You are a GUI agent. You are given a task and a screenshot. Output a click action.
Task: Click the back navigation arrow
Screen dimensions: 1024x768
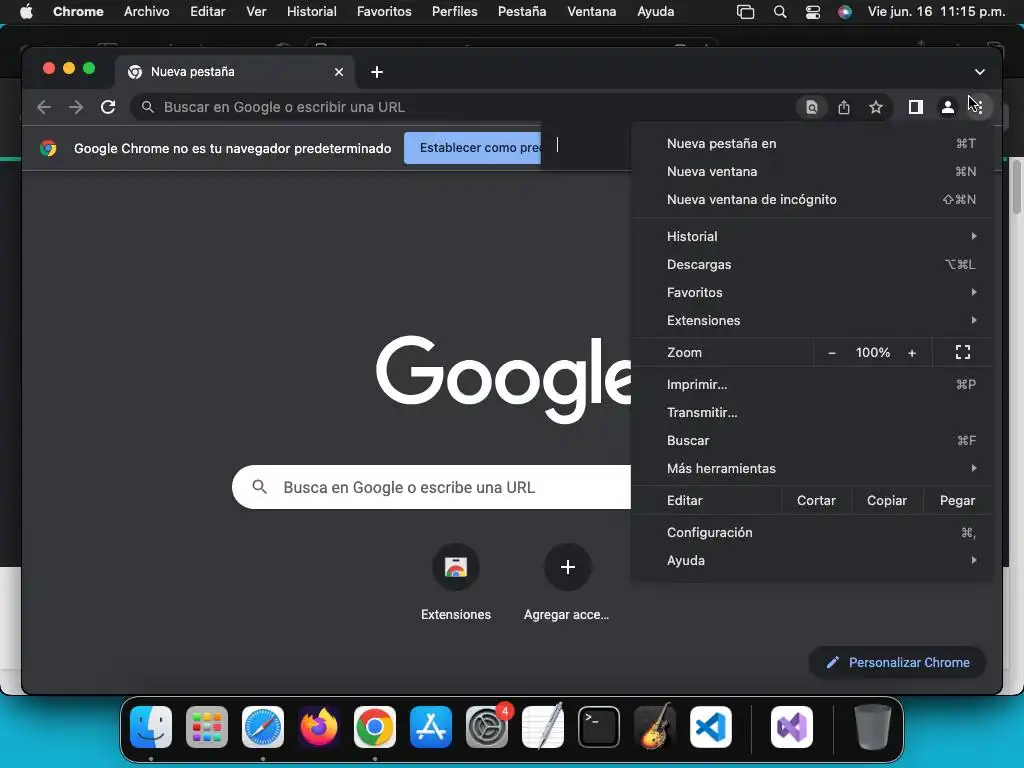44,107
